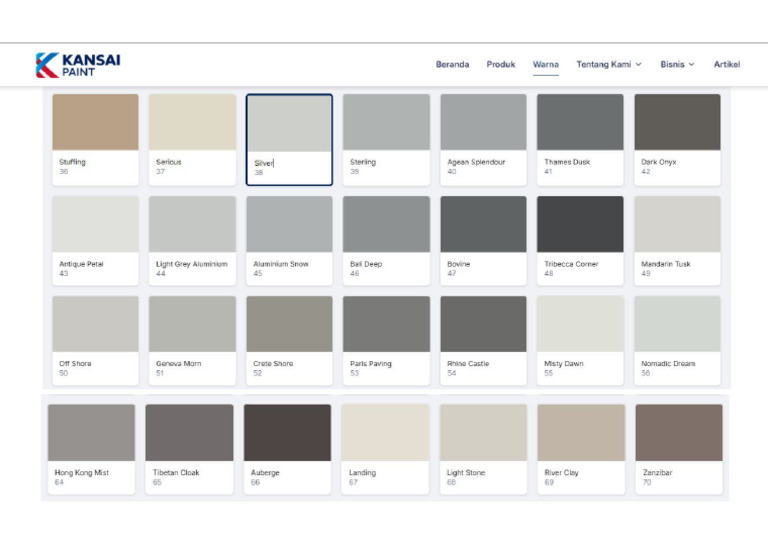Screen dimensions: 768x543
Task: Select the Stuffing 36 color swatch
Action: (x=96, y=140)
